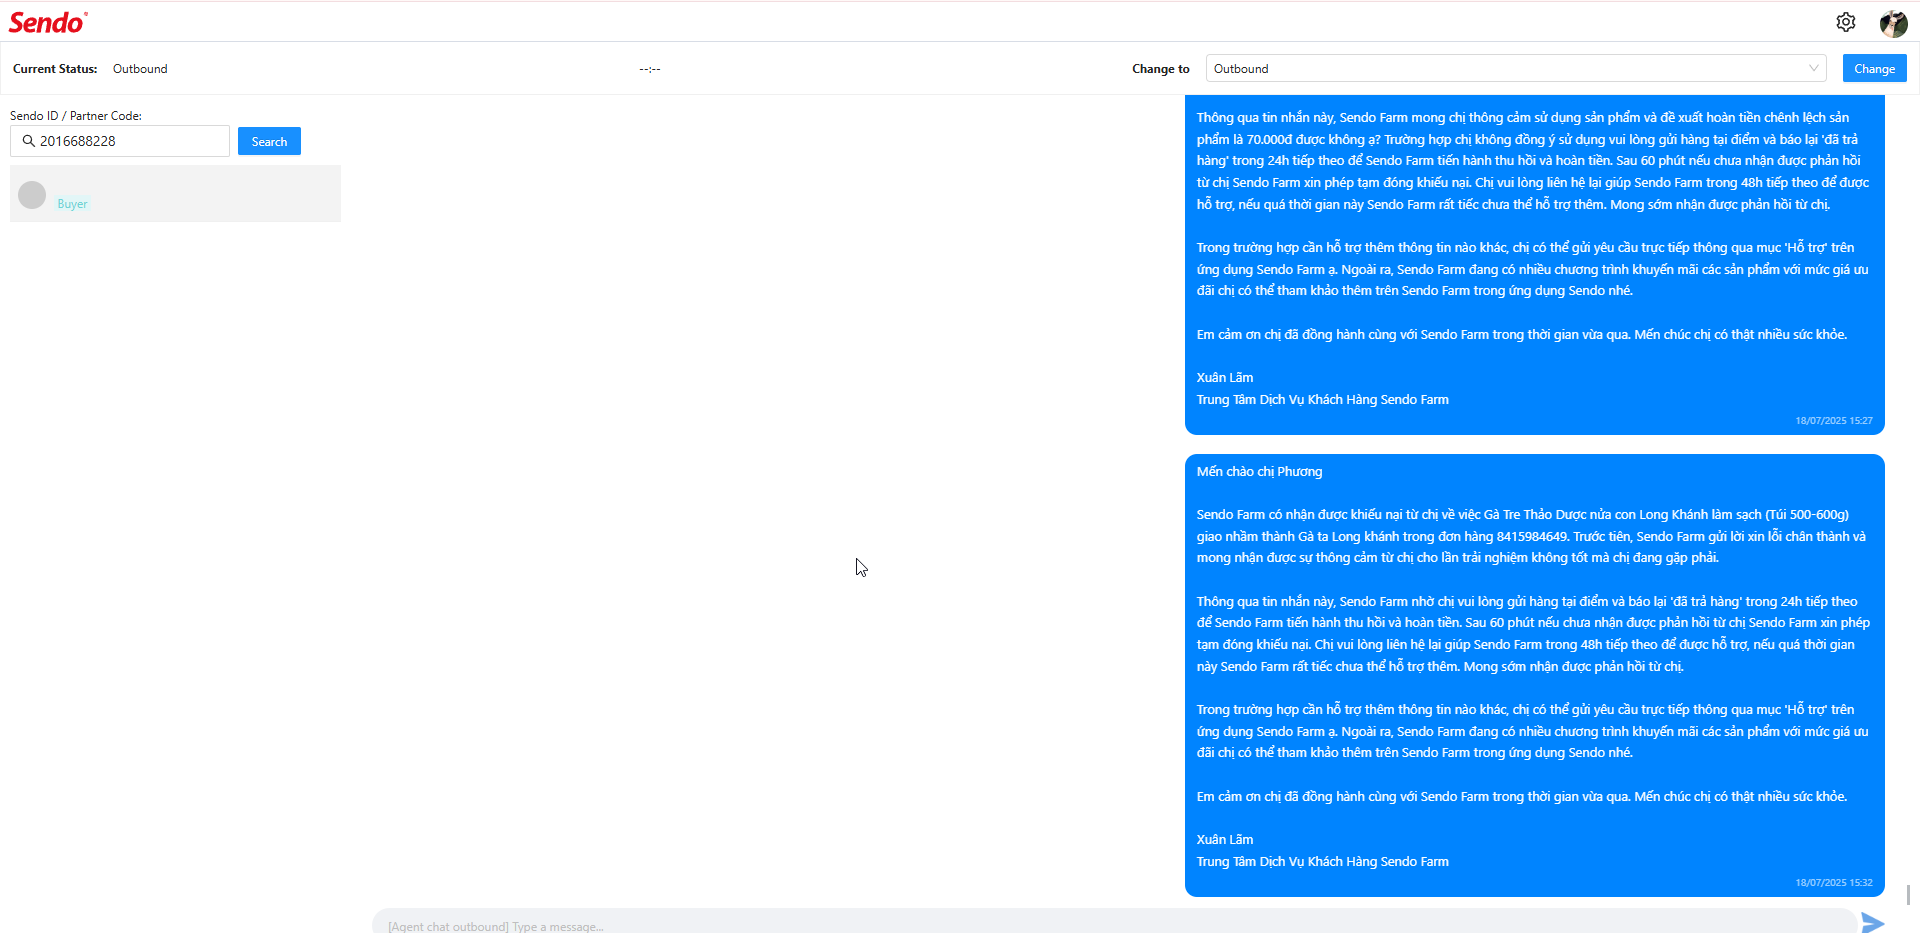1920x933 pixels.
Task: Click the Change button
Action: [1874, 68]
